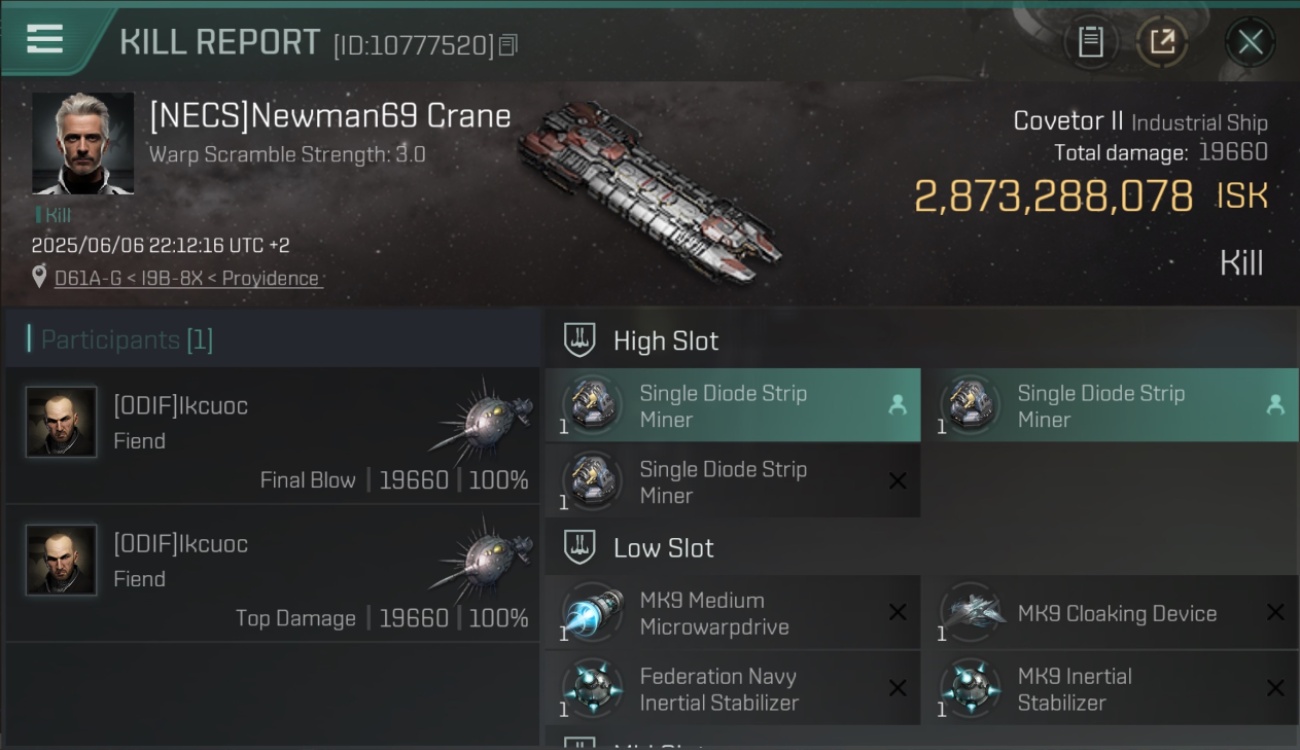The width and height of the screenshot is (1300, 750).
Task: Open the clipboard notes icon
Action: click(x=1090, y=42)
